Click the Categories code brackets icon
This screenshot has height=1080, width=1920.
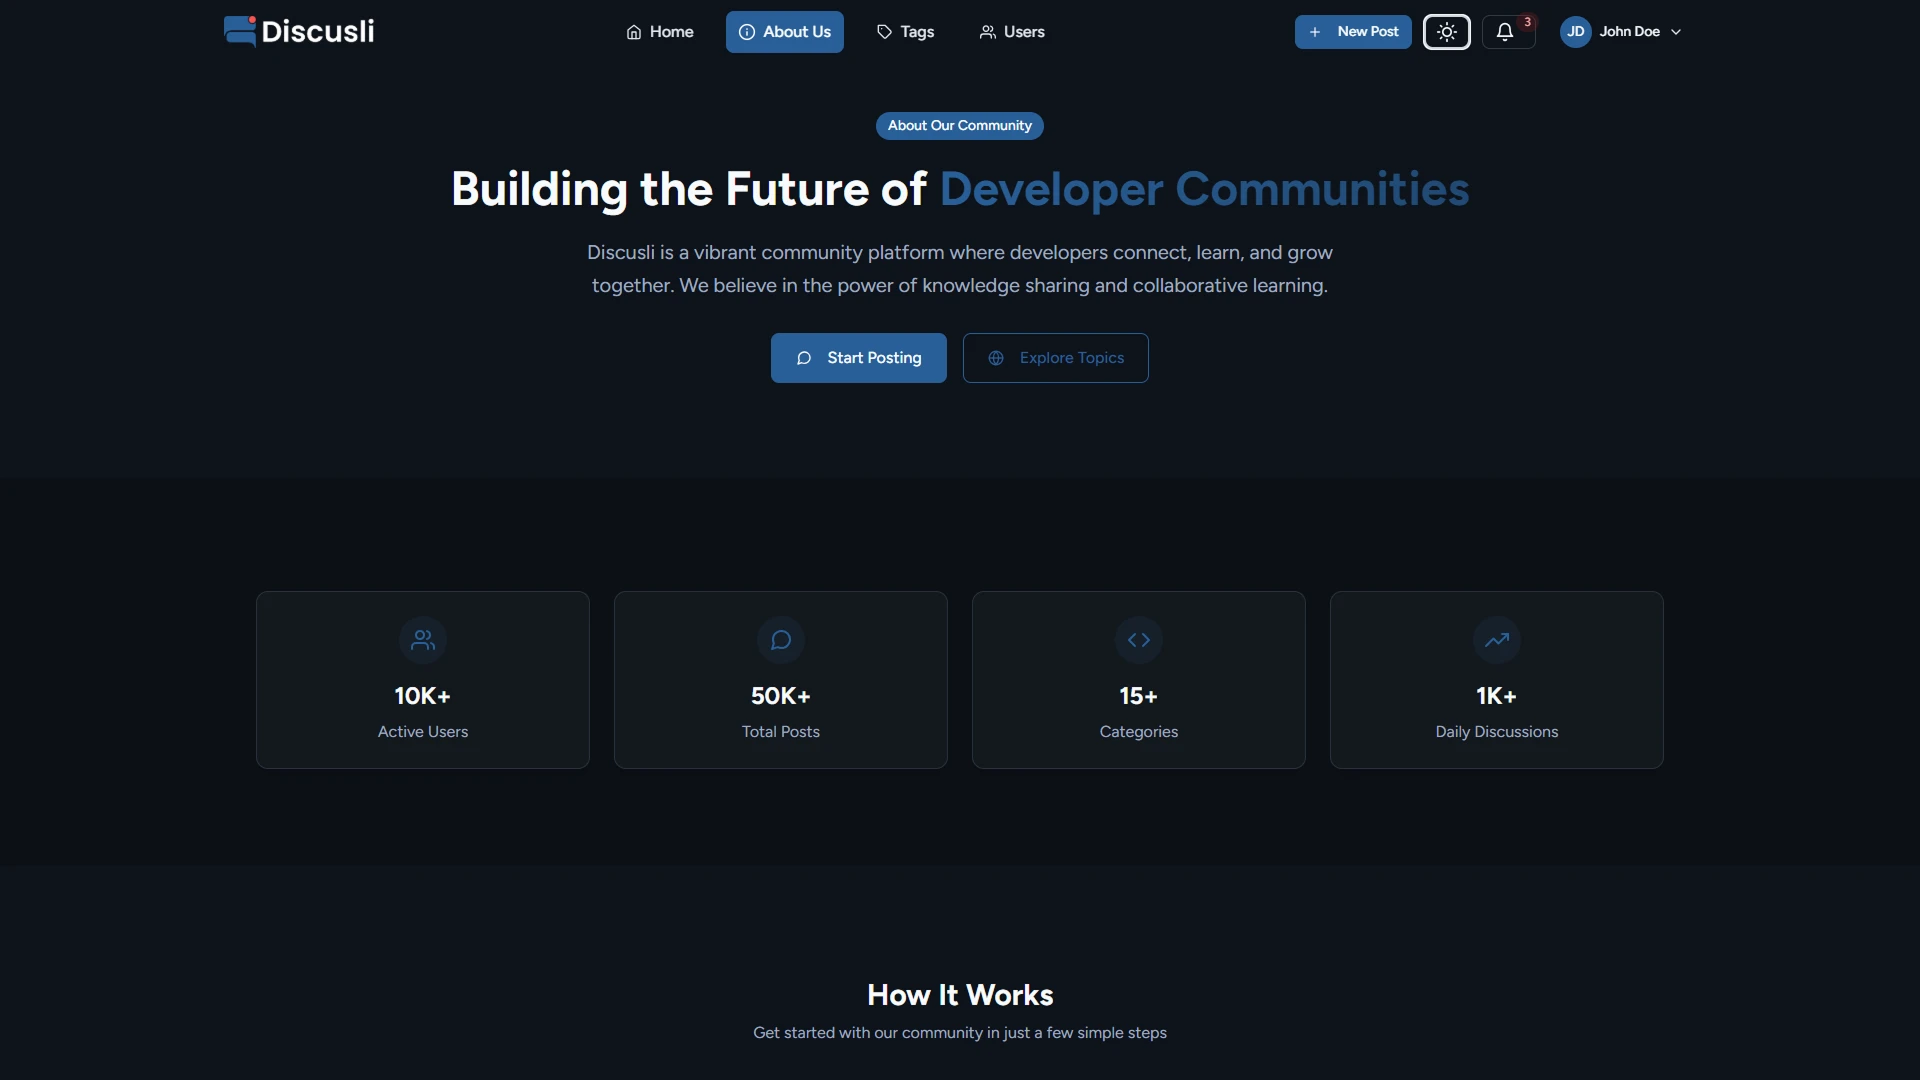(x=1139, y=640)
